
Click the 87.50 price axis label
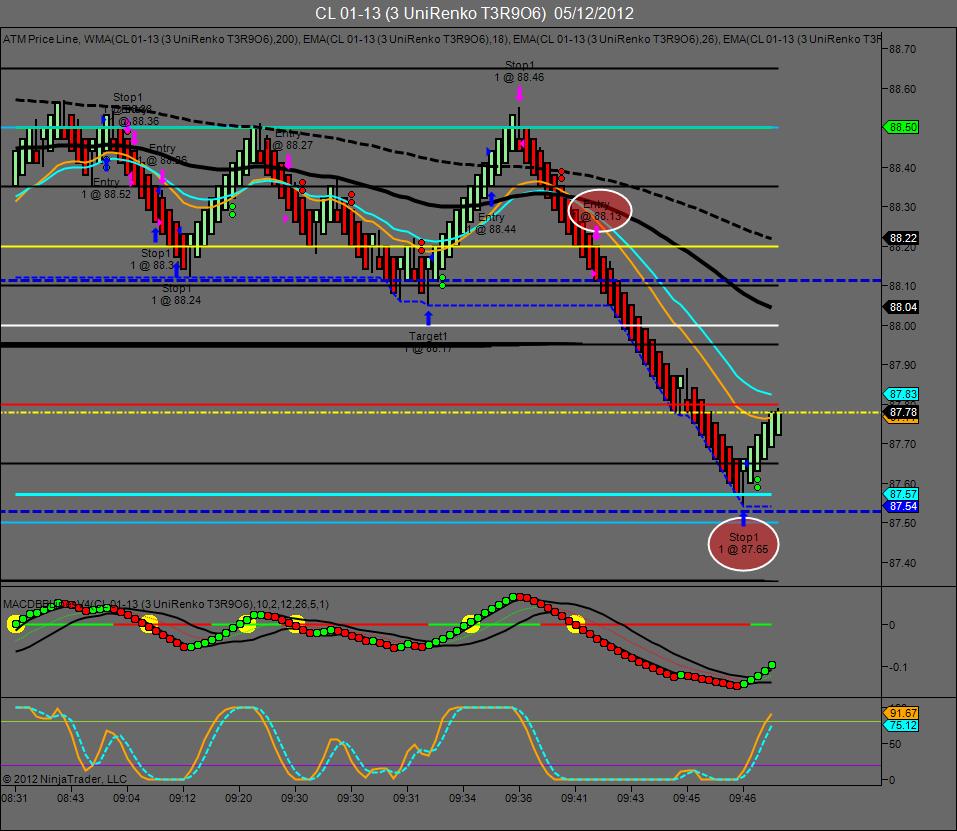click(x=902, y=523)
